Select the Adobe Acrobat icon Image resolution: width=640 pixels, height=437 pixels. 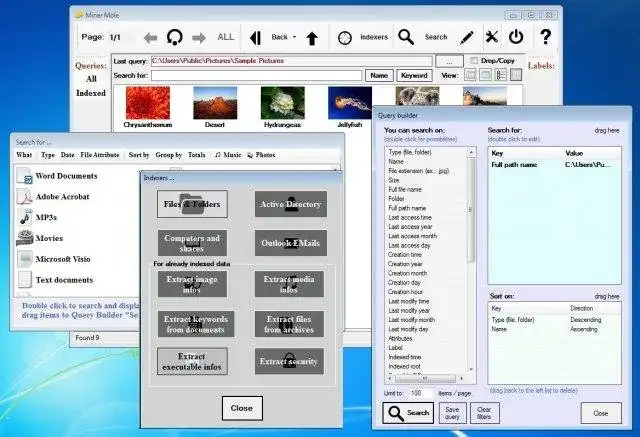coord(24,197)
